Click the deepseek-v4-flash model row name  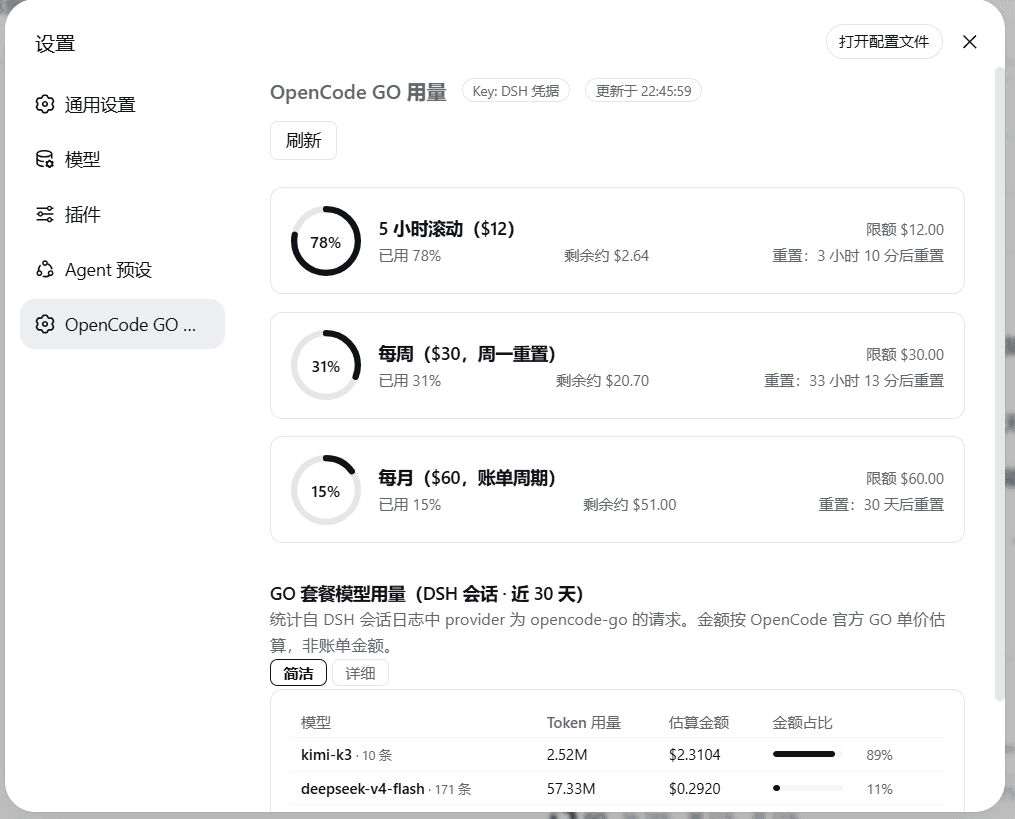pyautogui.click(x=362, y=789)
